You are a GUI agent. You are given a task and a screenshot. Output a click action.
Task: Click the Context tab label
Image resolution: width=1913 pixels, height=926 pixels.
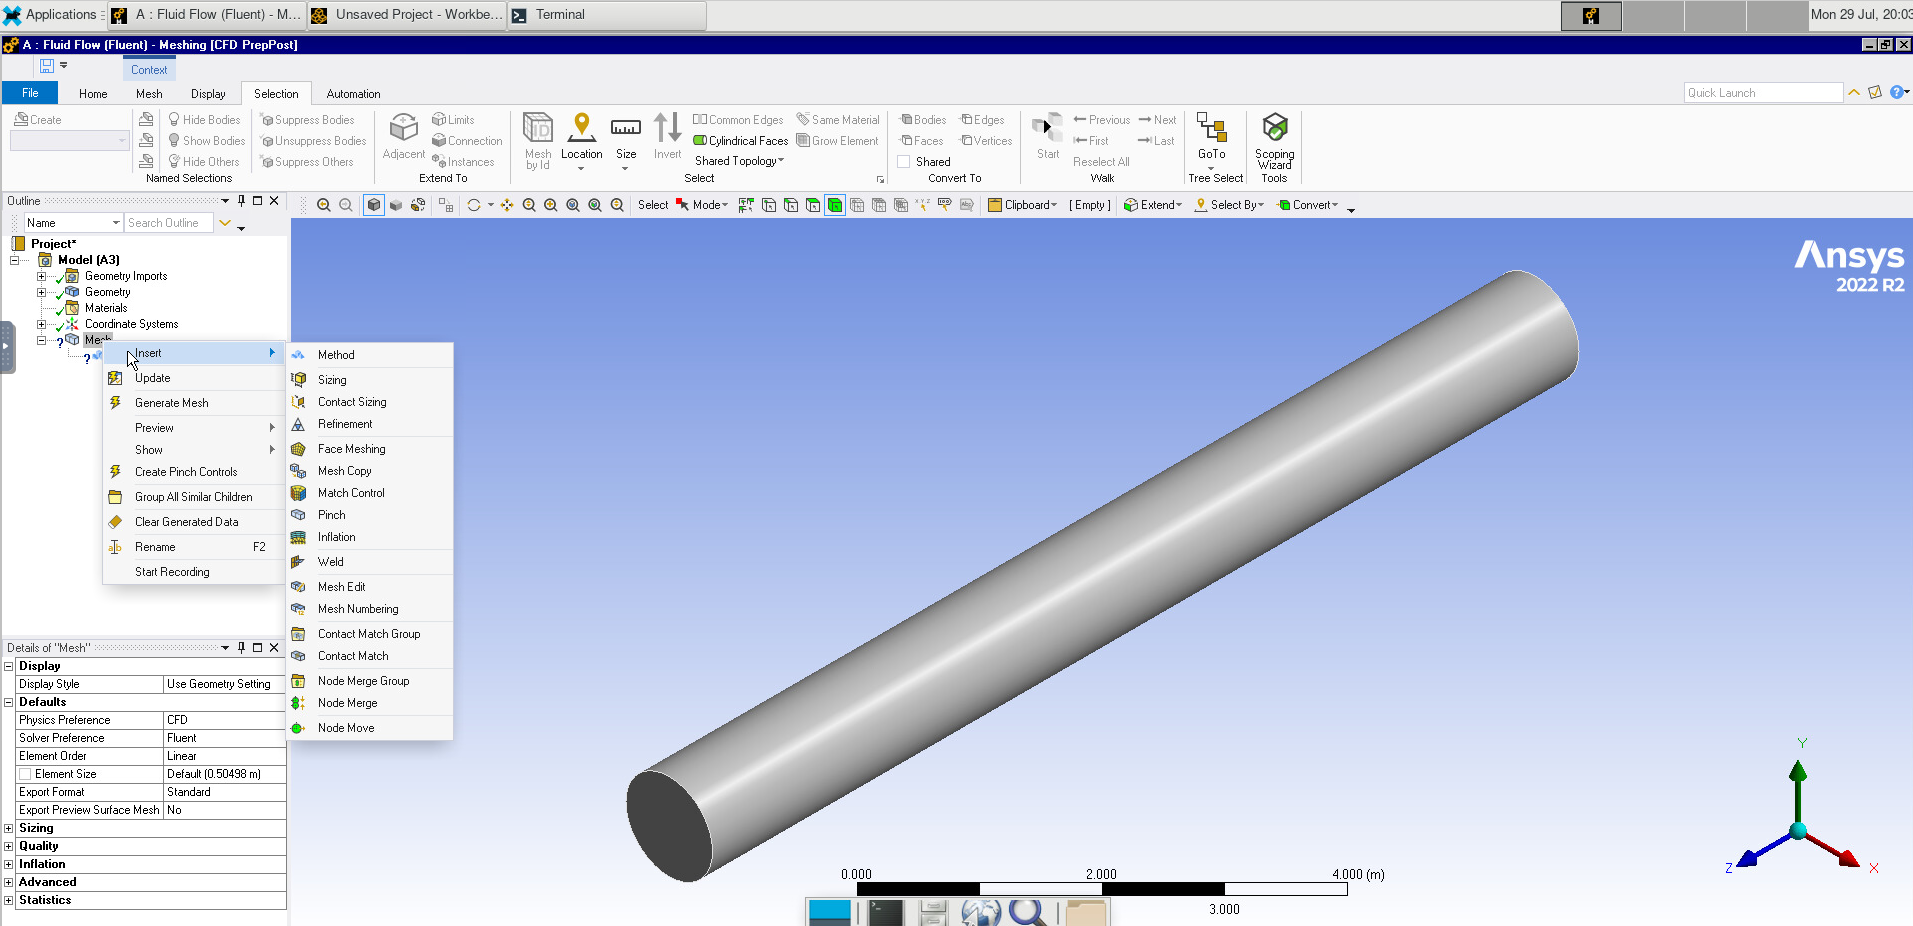tap(149, 70)
